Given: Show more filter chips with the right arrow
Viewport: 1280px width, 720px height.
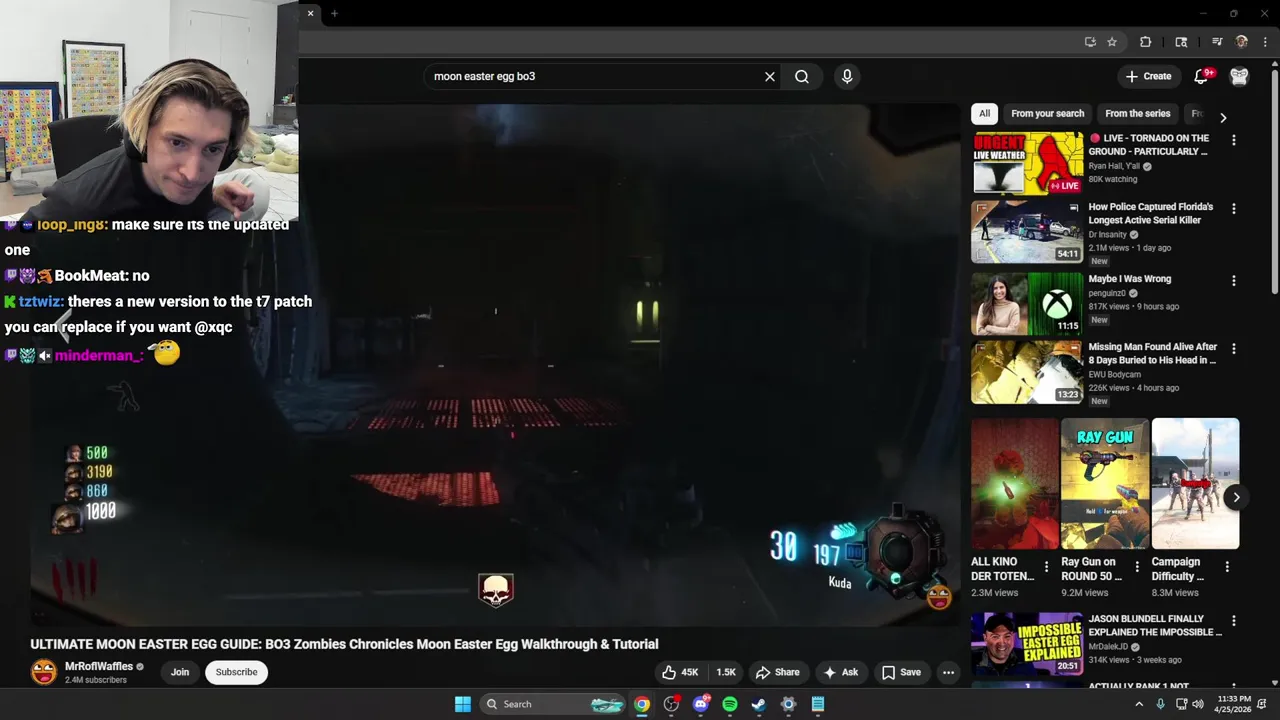Looking at the screenshot, I should (x=1222, y=117).
